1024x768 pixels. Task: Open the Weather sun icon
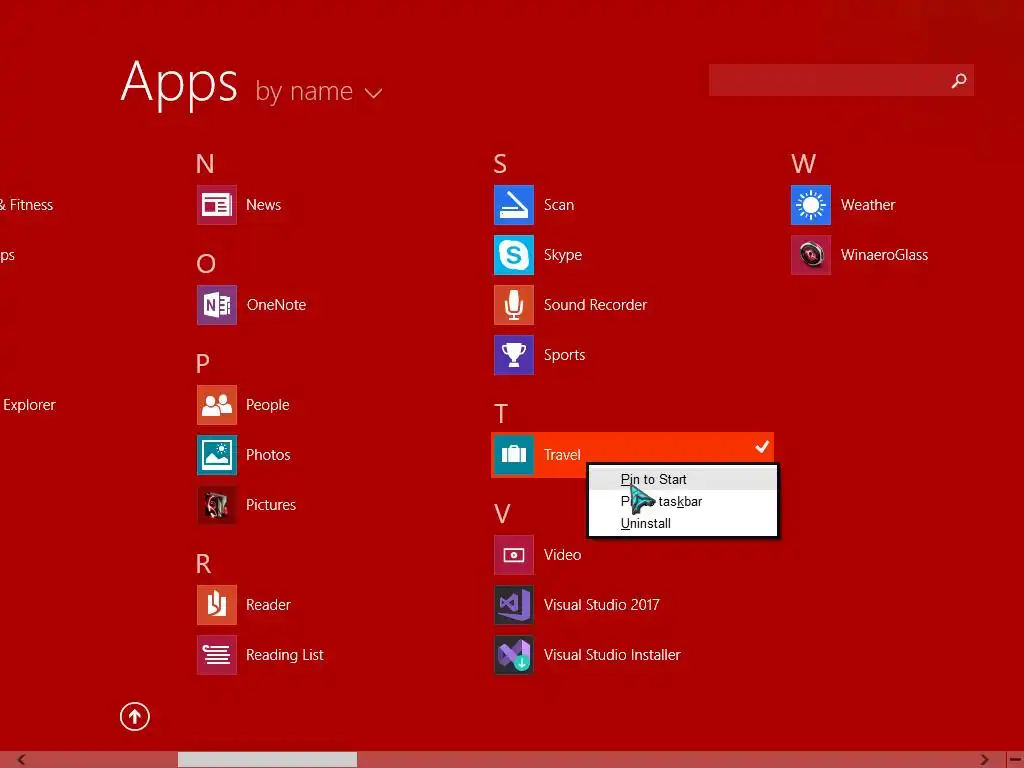811,205
